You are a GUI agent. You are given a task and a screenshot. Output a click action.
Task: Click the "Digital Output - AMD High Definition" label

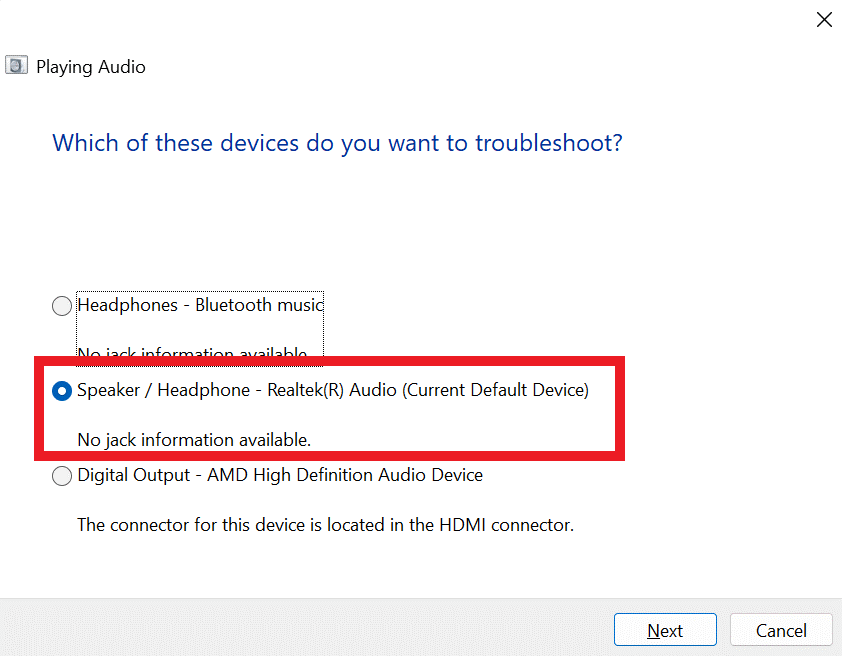point(280,475)
